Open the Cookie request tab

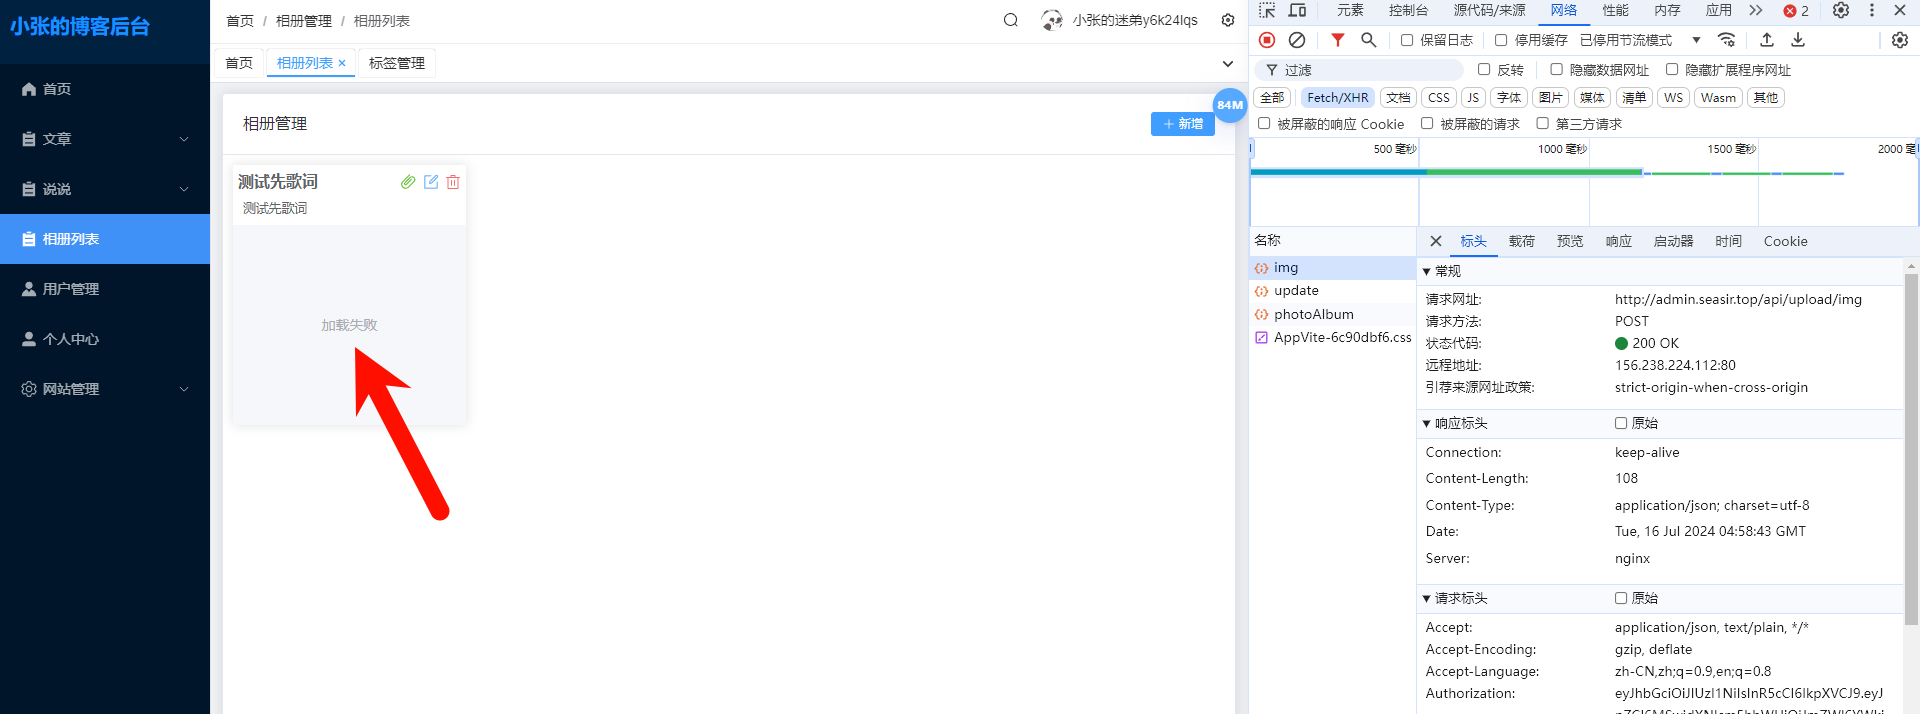coord(1786,241)
